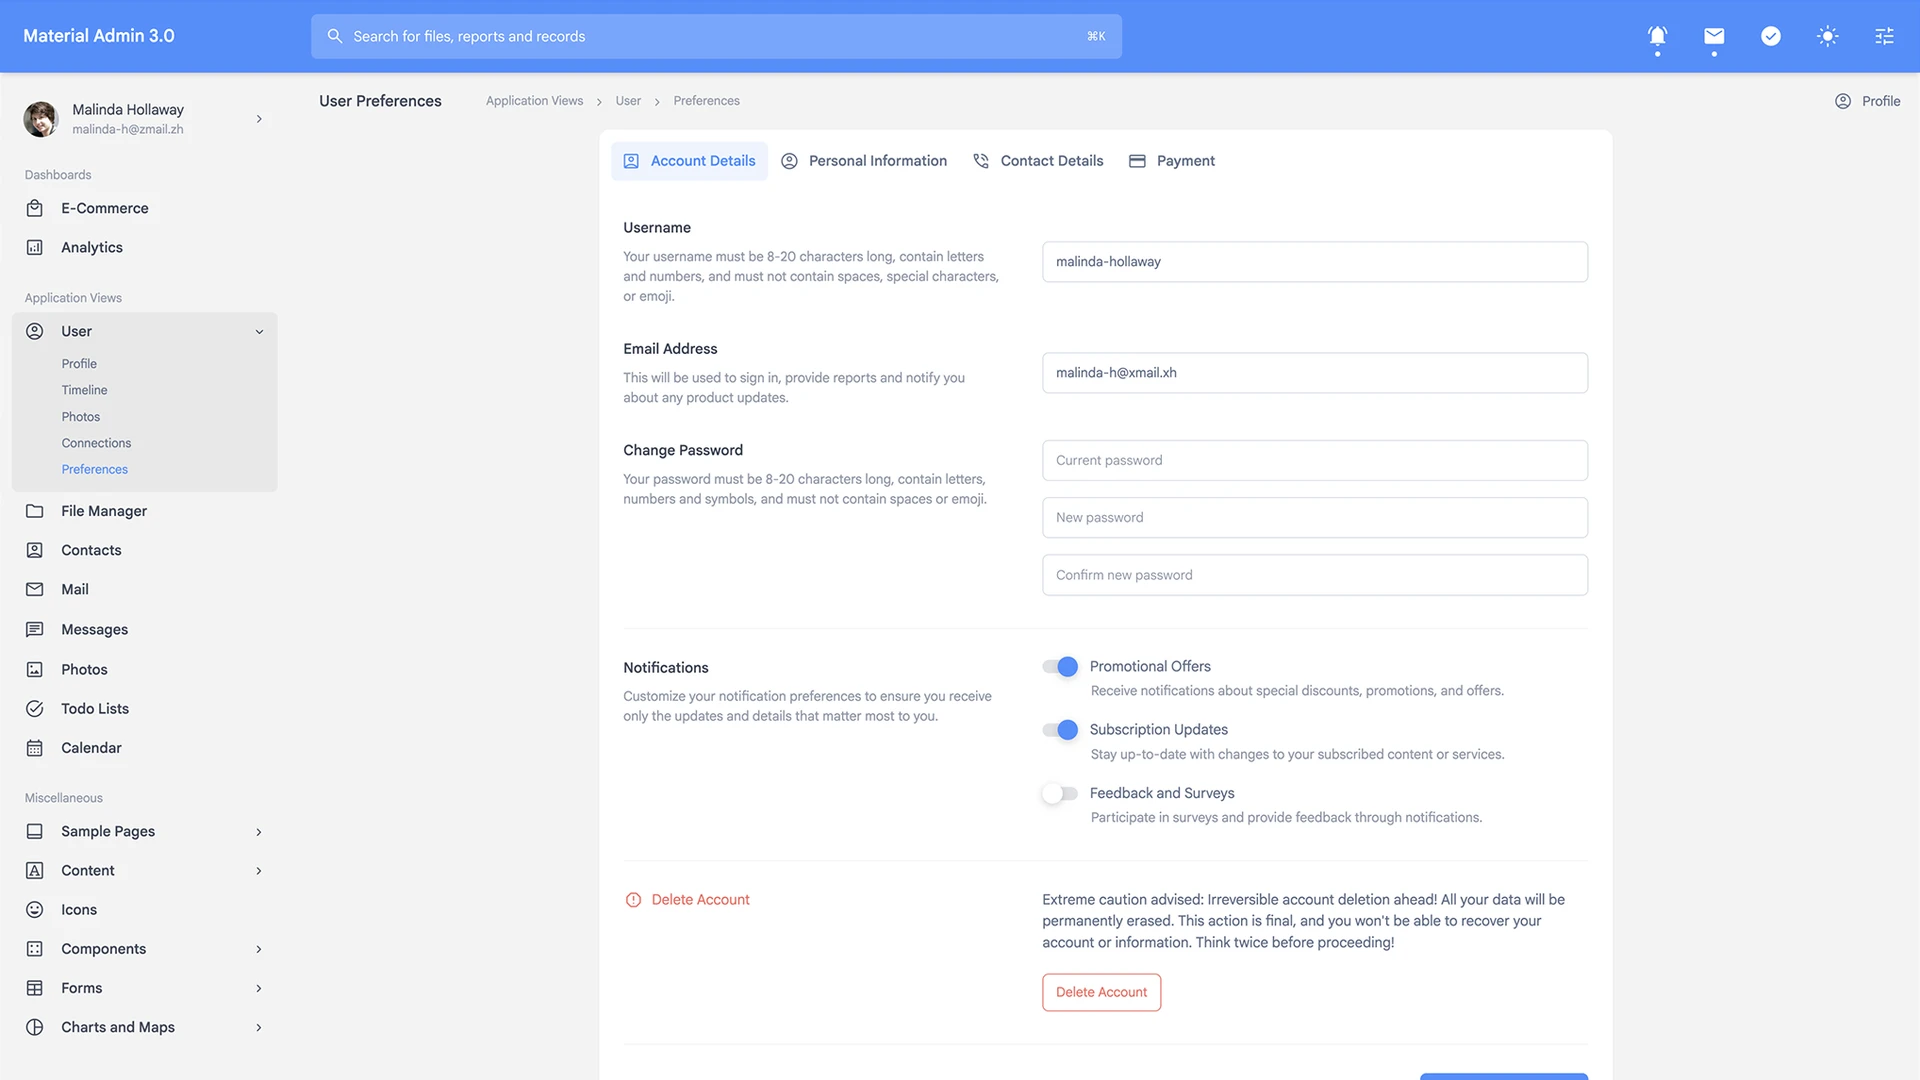
Task: Expand the Forms submenu chevron
Action: 259,988
